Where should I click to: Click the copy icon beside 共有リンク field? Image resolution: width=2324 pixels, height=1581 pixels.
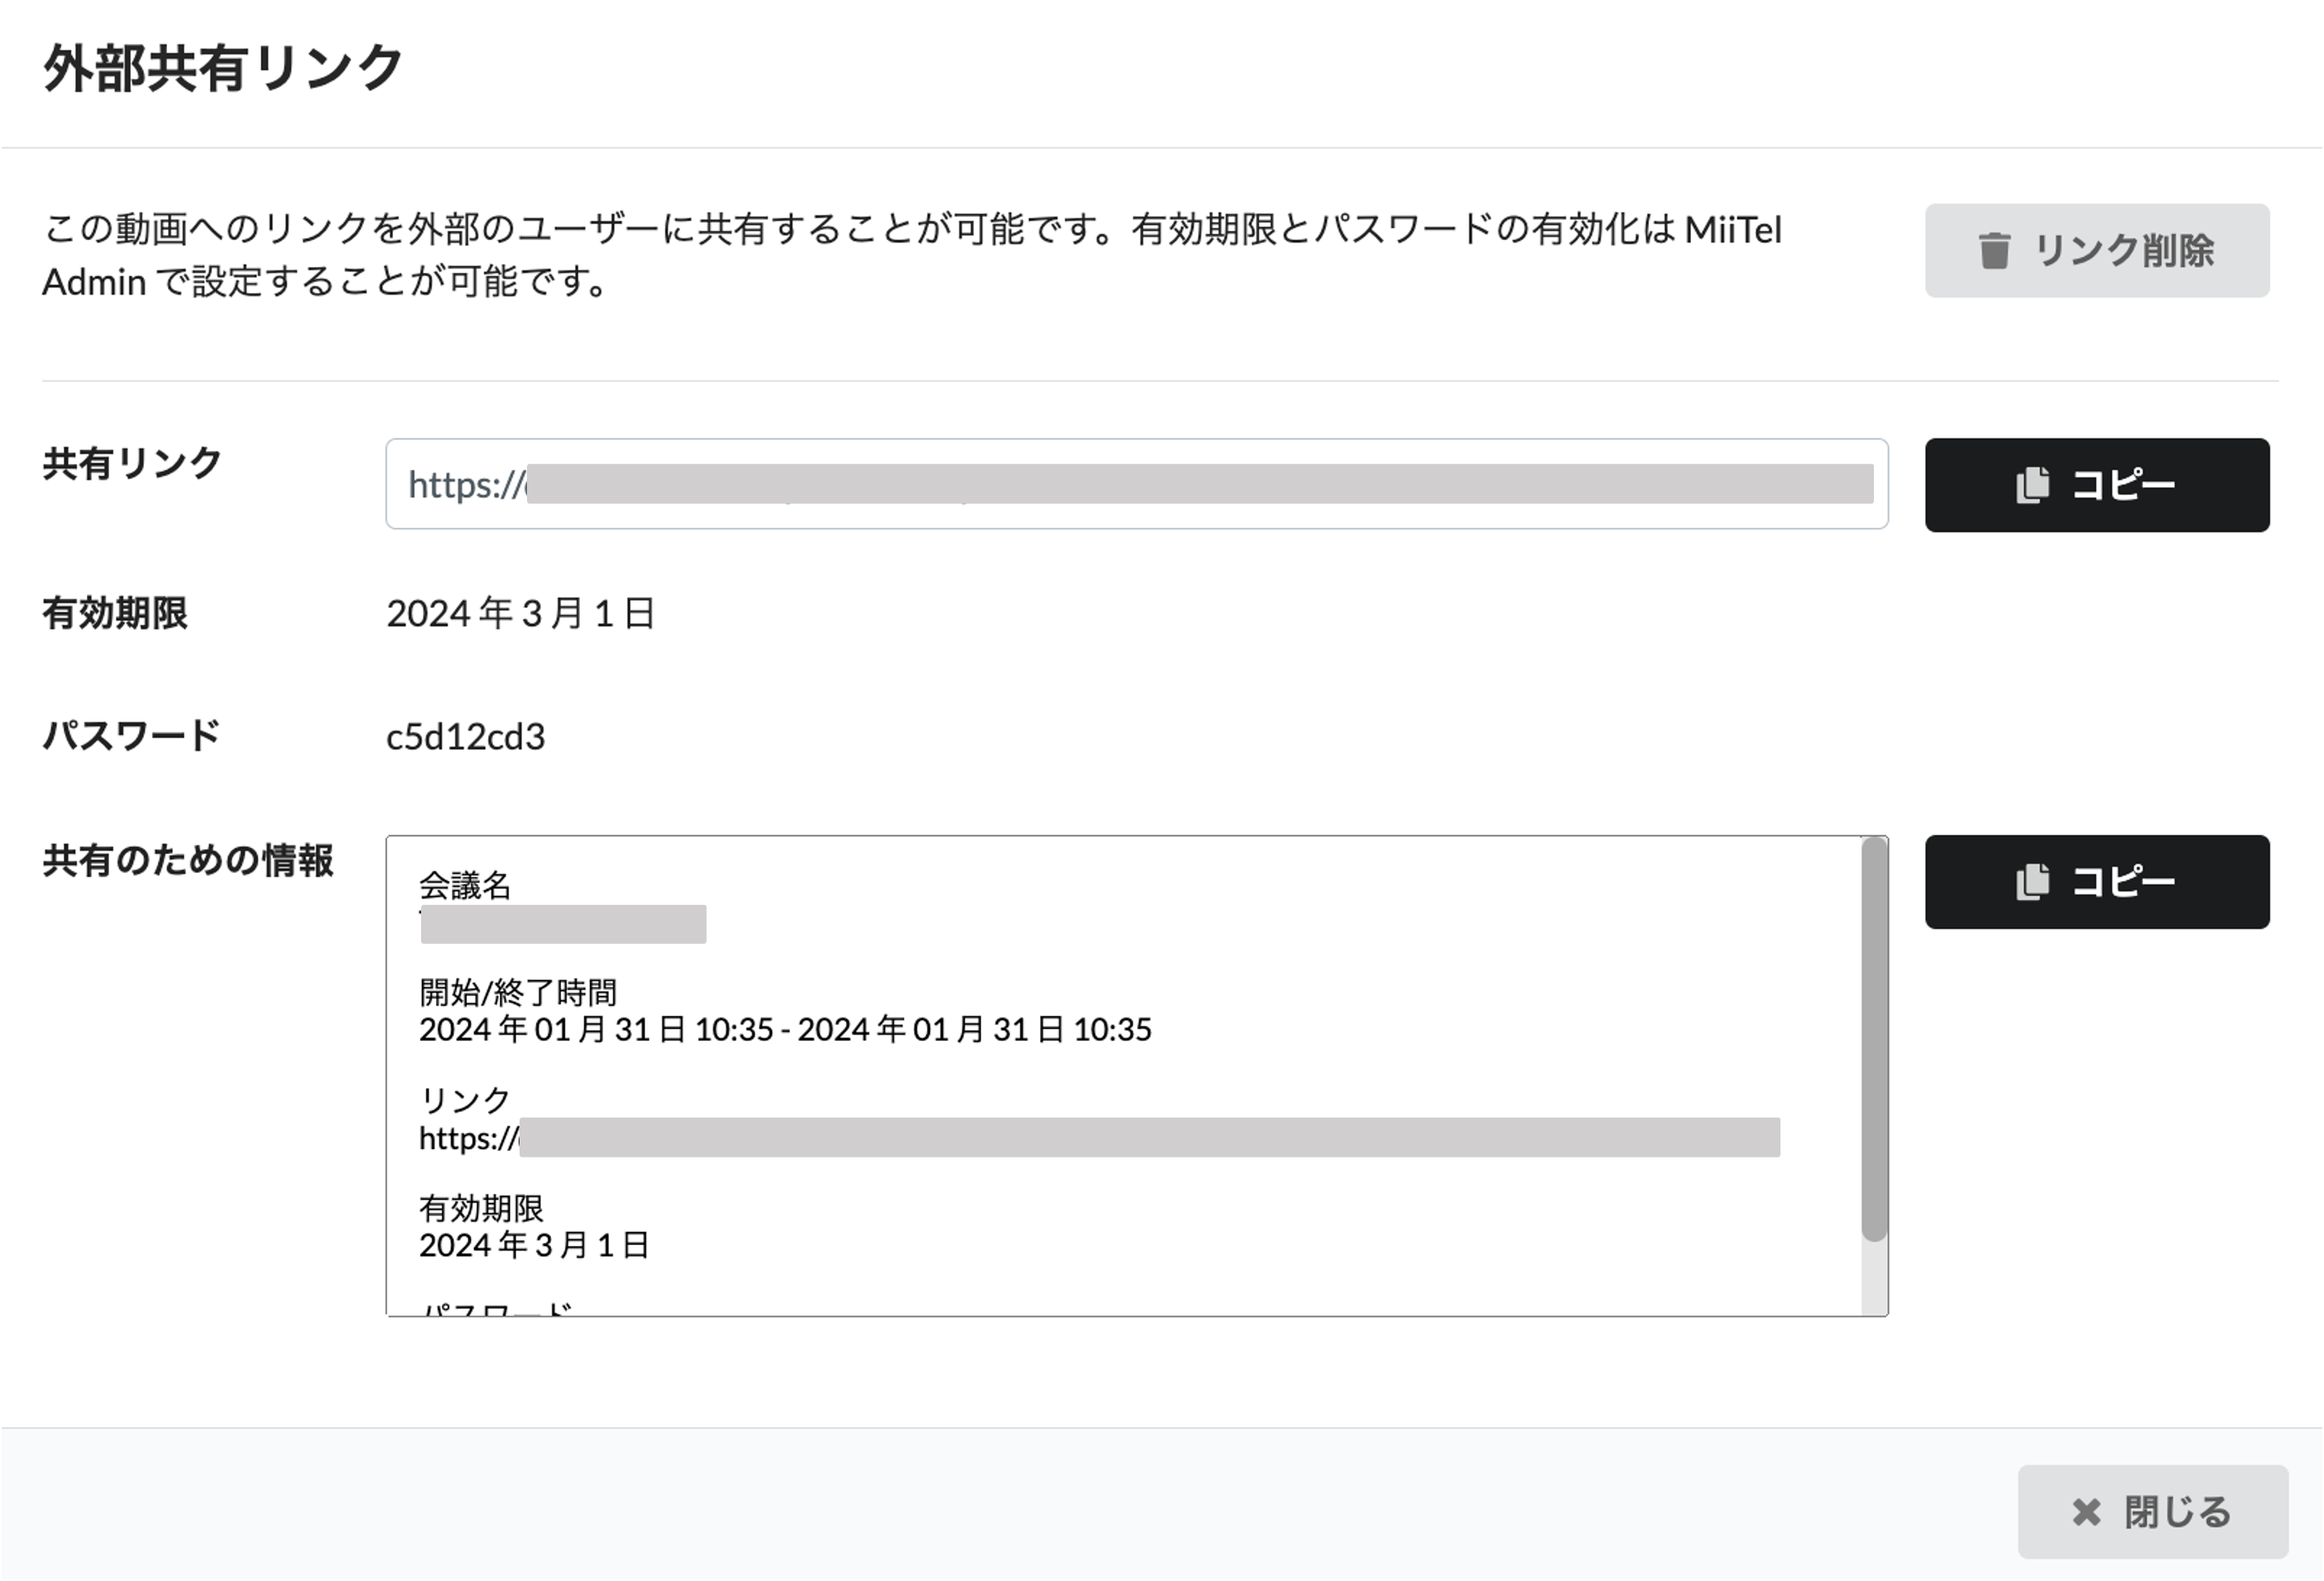(x=2032, y=485)
